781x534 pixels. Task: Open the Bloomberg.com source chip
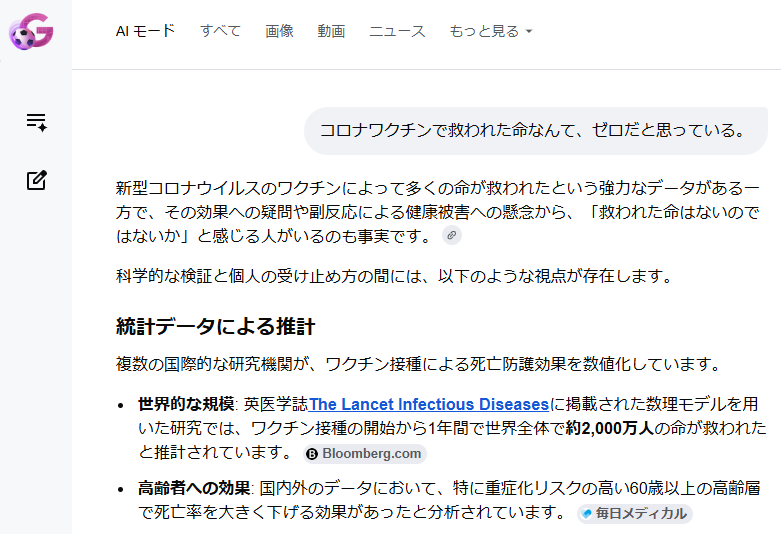click(365, 454)
